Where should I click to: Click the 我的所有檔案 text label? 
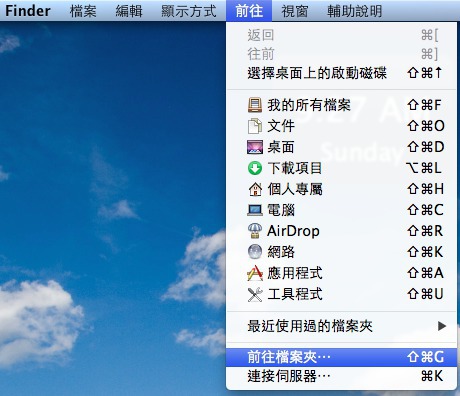309,105
